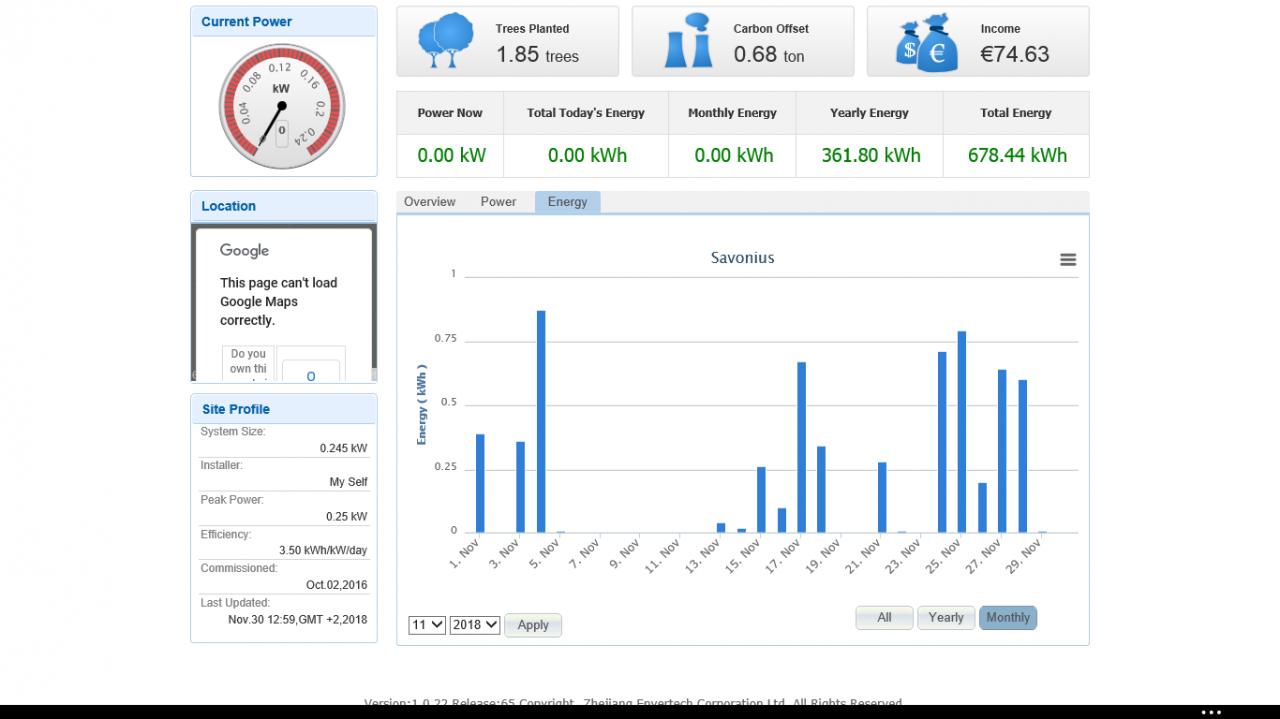Click the Trees Planted value 1.85 trees
1280x719 pixels.
[x=538, y=55]
